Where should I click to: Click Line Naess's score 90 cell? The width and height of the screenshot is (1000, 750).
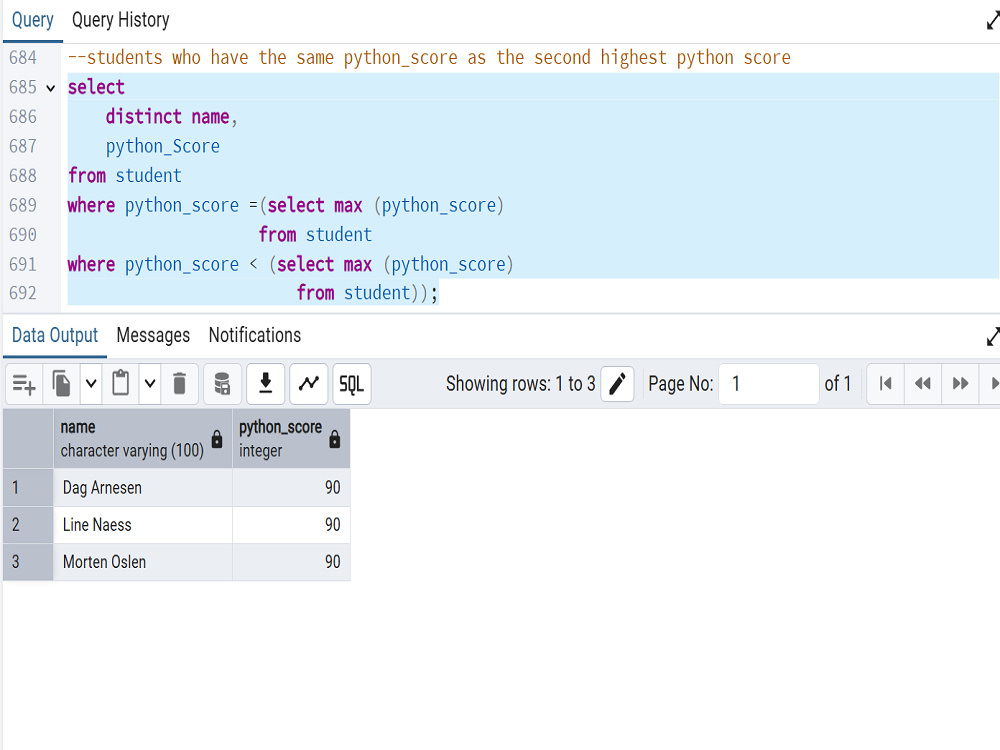(x=291, y=525)
